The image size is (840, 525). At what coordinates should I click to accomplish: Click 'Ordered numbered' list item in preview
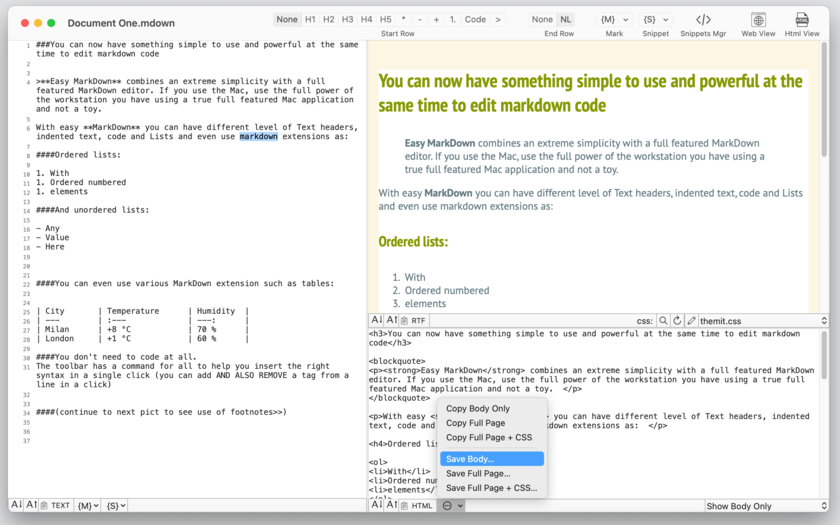pyautogui.click(x=447, y=290)
